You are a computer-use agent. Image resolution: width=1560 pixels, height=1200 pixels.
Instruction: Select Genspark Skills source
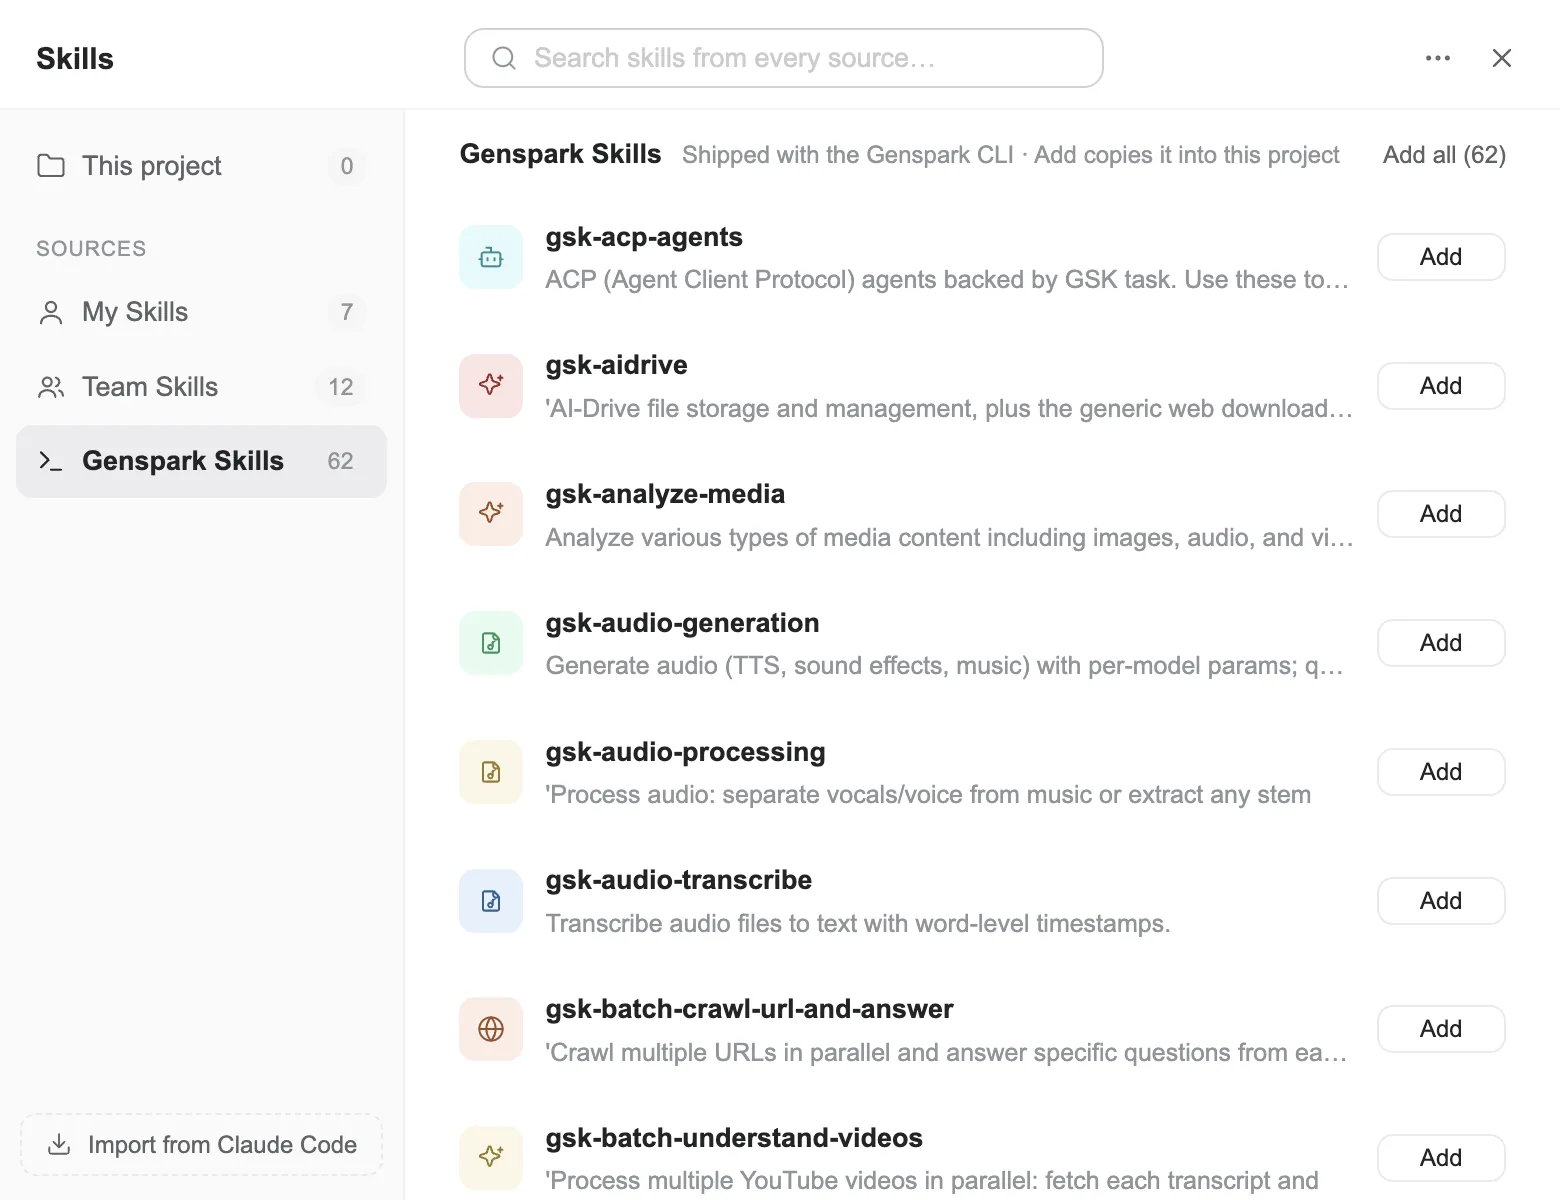click(x=201, y=461)
